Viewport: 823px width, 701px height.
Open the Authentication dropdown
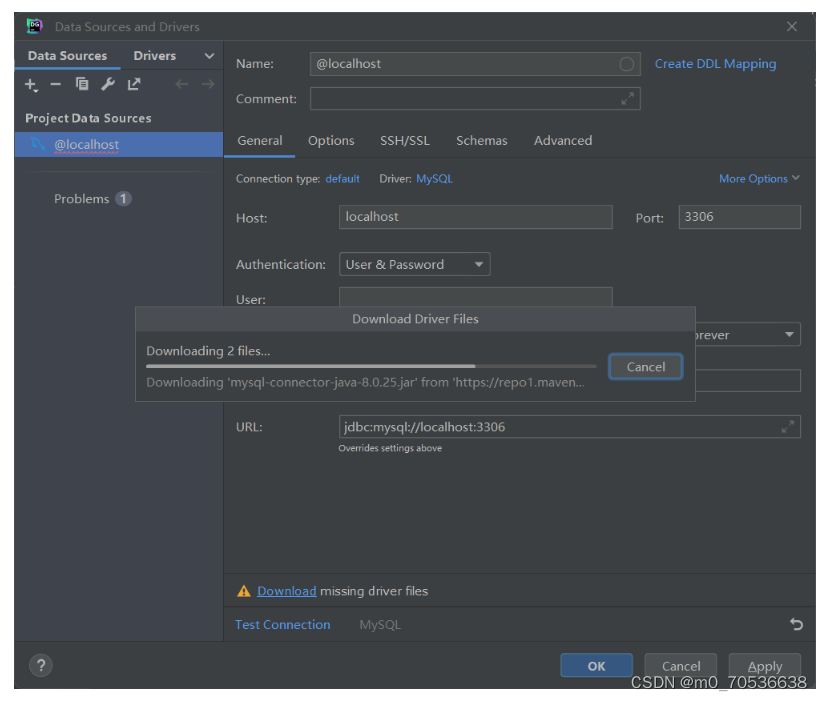point(415,264)
